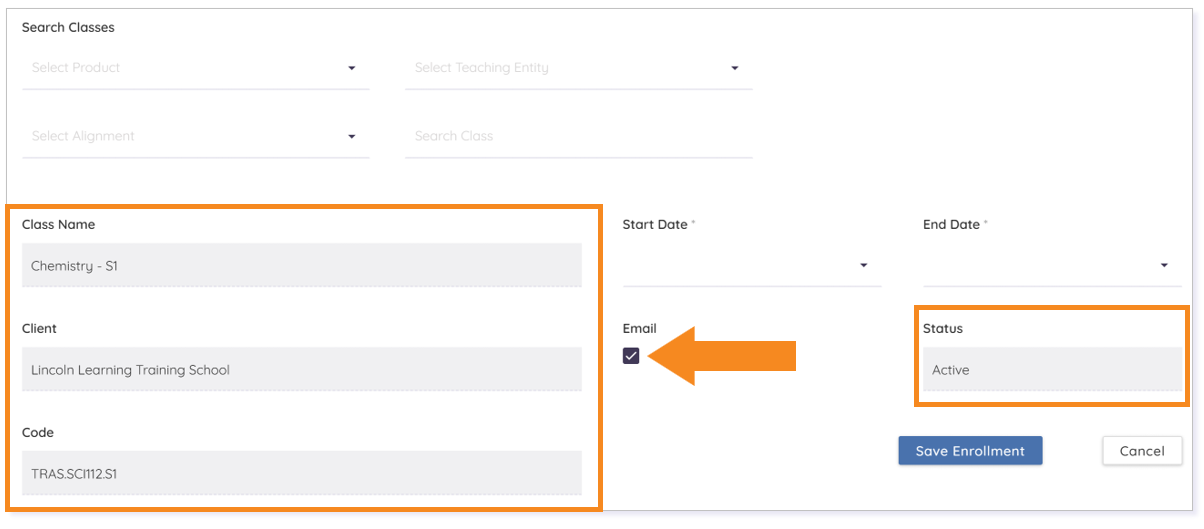Click the orange arrow pointing at Email

[x=722, y=356]
